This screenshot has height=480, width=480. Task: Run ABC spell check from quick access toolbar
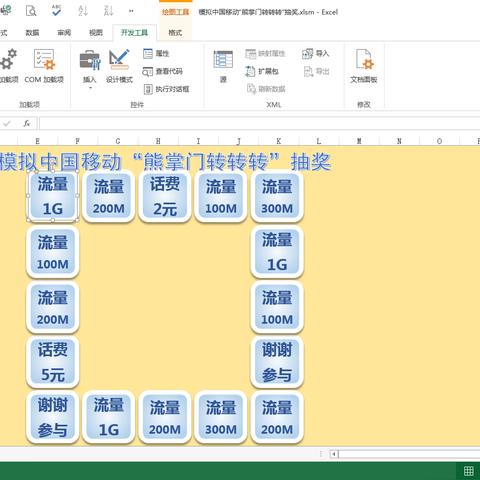tap(56, 10)
